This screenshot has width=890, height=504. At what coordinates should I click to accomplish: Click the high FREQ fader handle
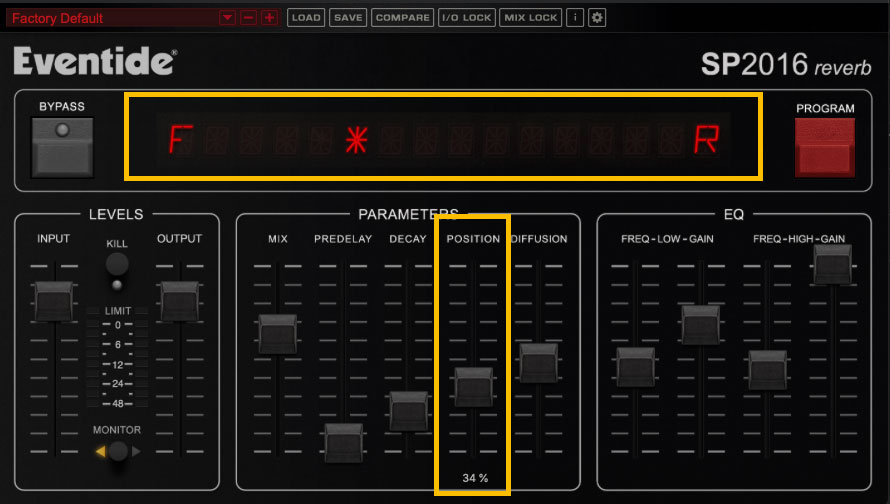[x=767, y=370]
